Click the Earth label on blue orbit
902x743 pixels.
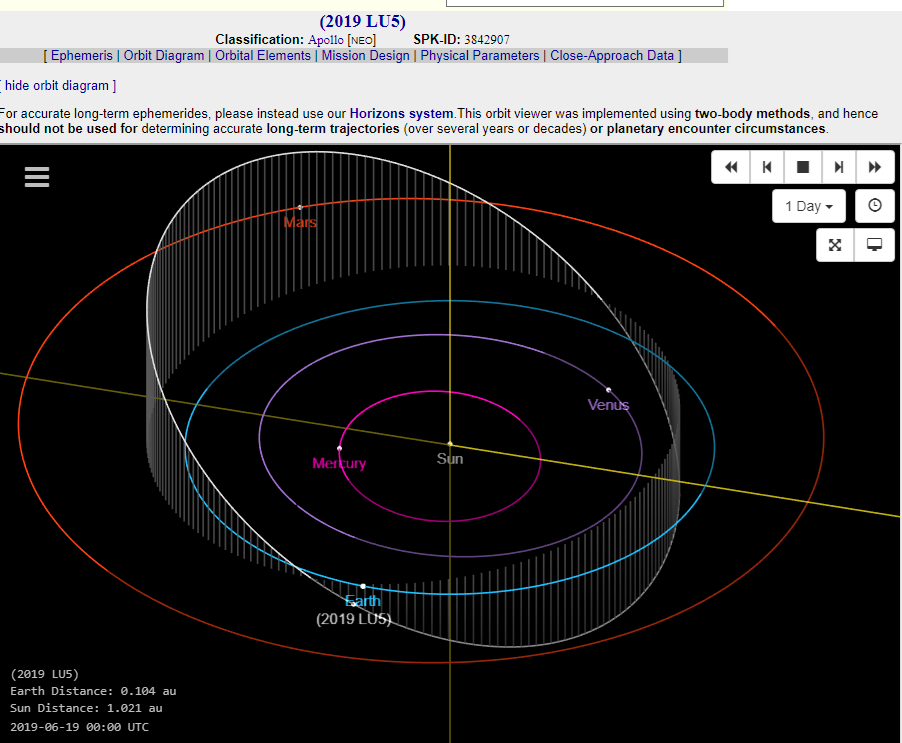tap(363, 601)
